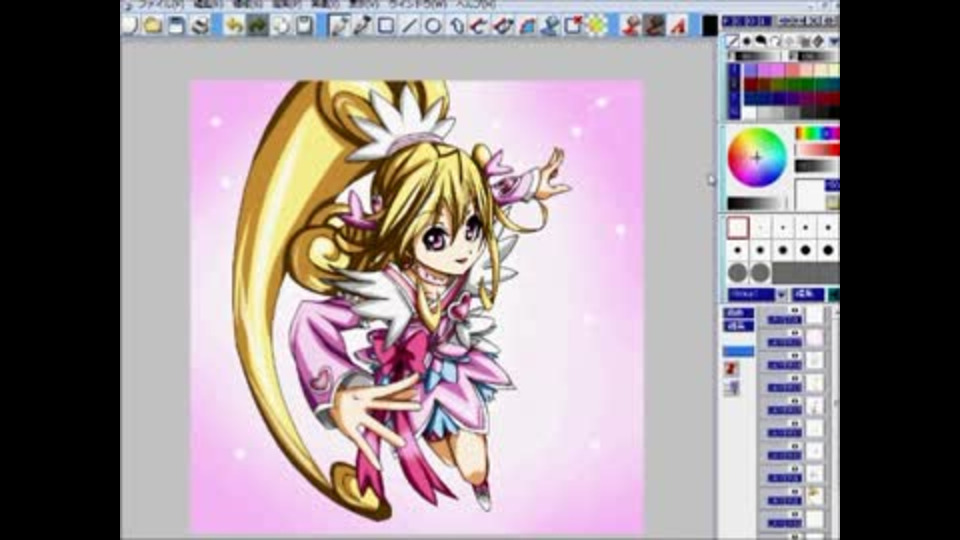The height and width of the screenshot is (540, 960).
Task: Click the new canvas icon in the toolbar
Action: point(129,25)
